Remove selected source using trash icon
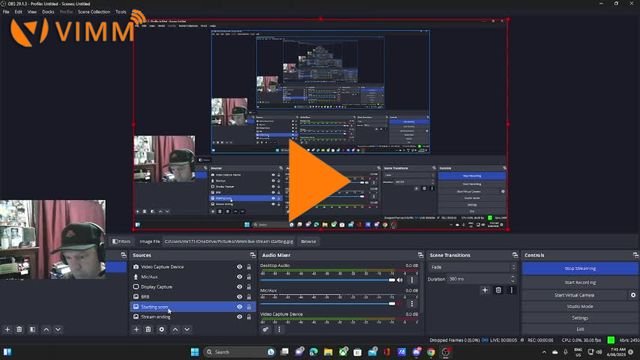This screenshot has height=360, width=640. point(149,329)
